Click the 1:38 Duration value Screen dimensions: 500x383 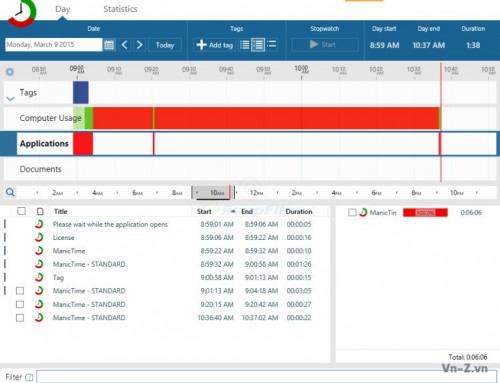point(473,45)
